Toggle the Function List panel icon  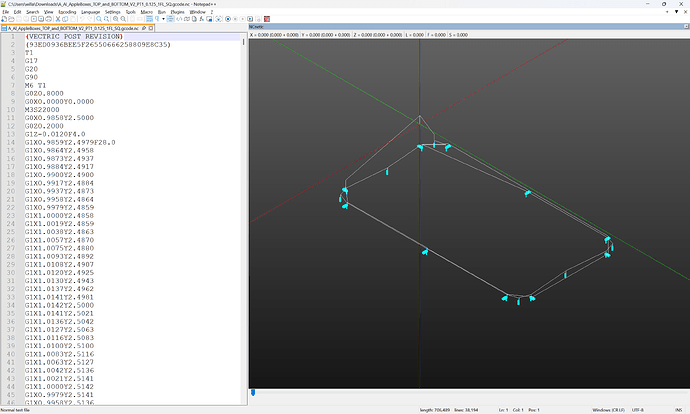201,19
